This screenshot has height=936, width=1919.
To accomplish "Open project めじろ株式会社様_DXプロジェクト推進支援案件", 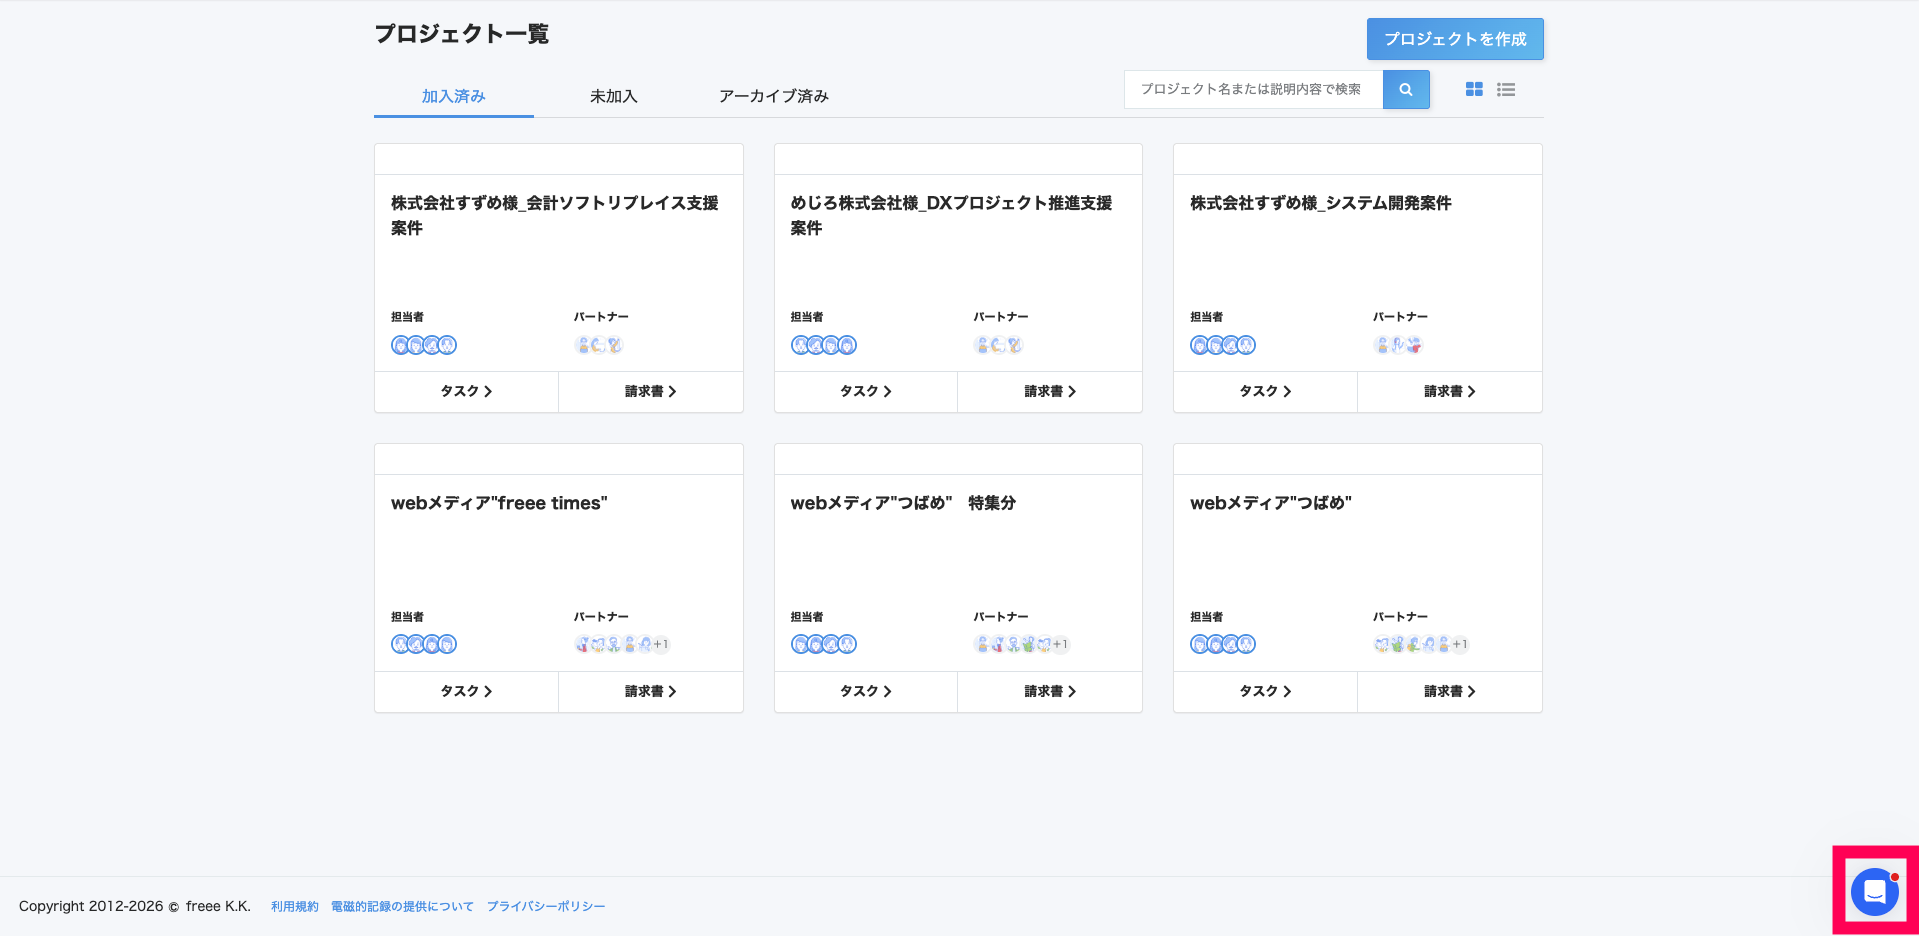I will tap(951, 215).
